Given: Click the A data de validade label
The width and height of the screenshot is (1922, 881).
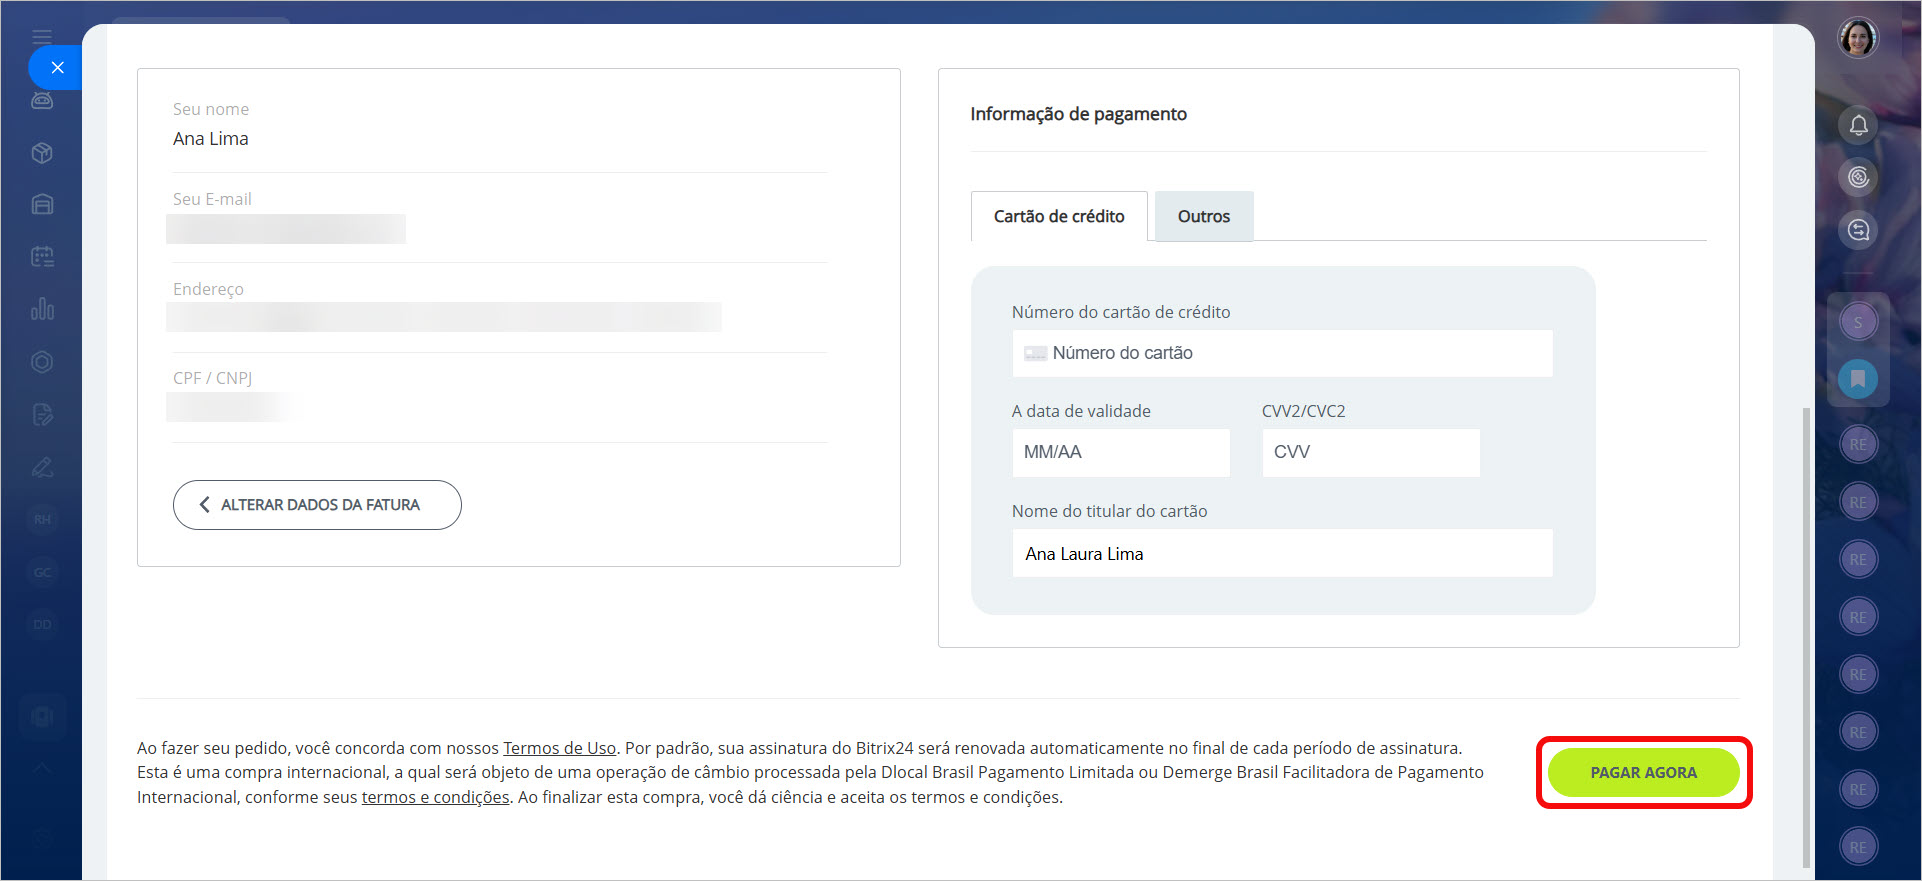Looking at the screenshot, I should (1081, 411).
